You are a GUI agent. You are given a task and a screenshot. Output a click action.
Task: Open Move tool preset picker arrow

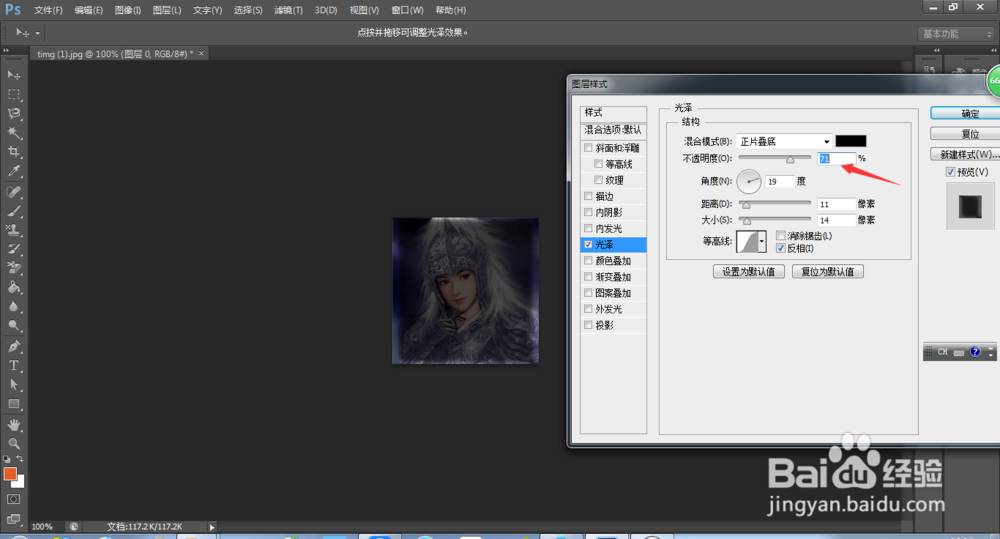point(38,33)
